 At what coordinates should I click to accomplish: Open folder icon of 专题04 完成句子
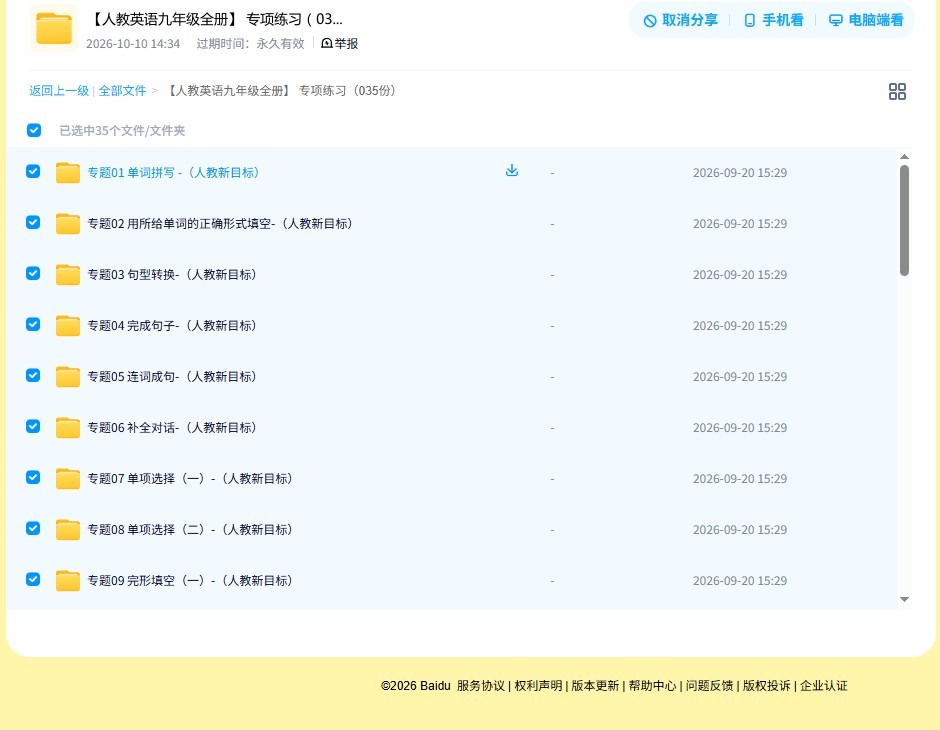[x=68, y=325]
